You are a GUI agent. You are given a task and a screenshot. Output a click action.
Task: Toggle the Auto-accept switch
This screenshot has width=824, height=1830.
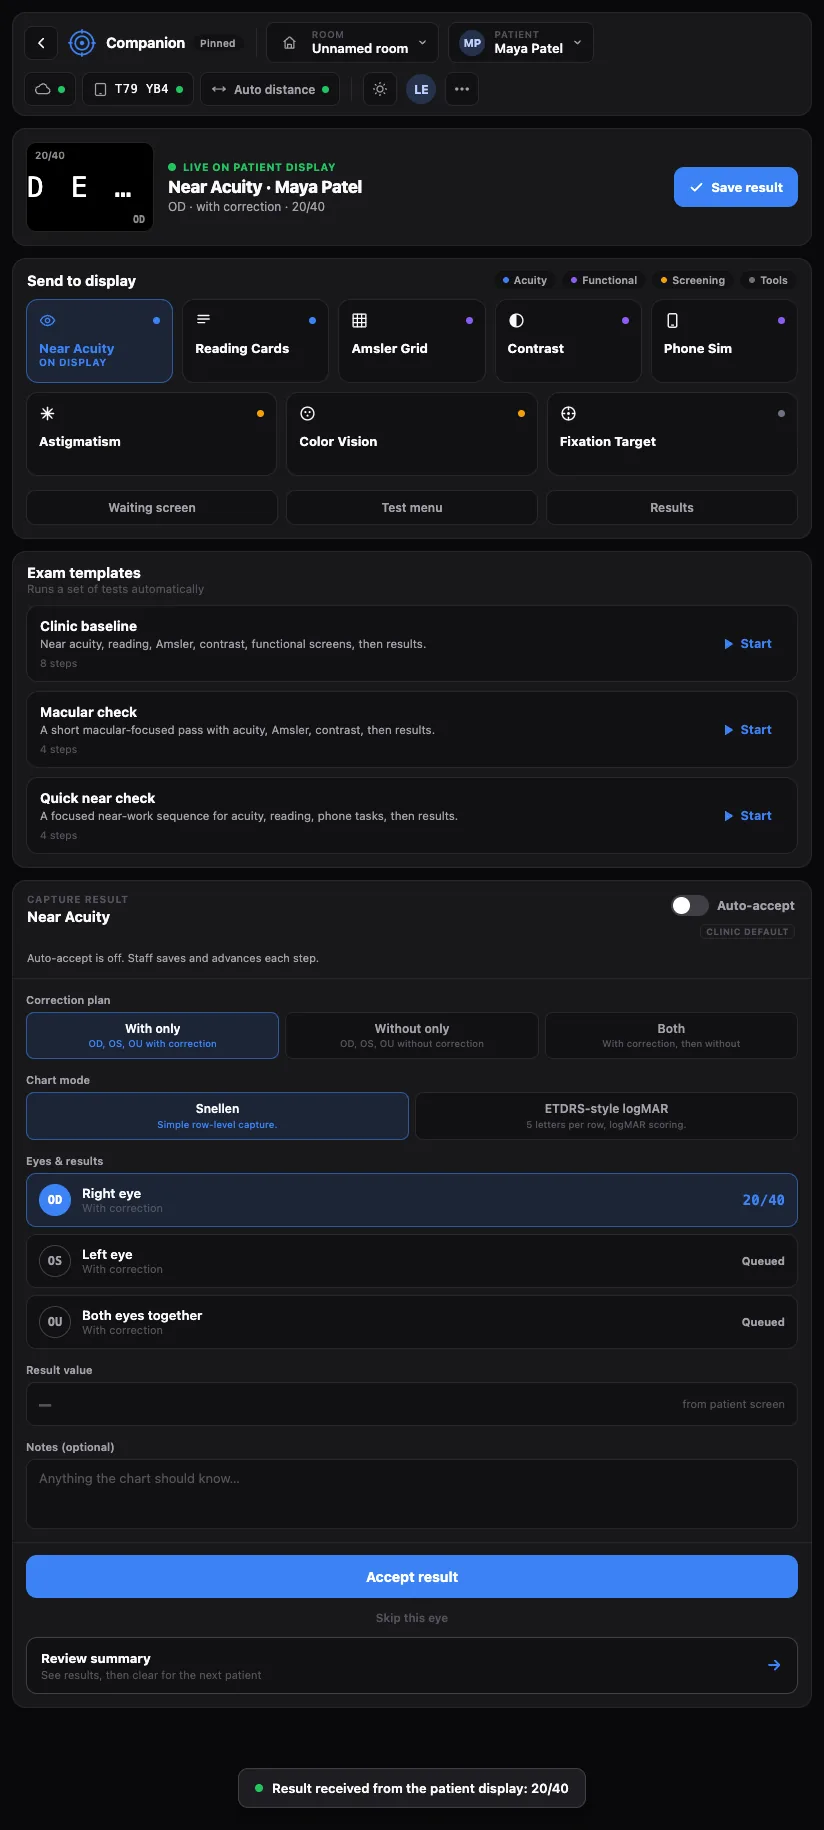point(690,905)
